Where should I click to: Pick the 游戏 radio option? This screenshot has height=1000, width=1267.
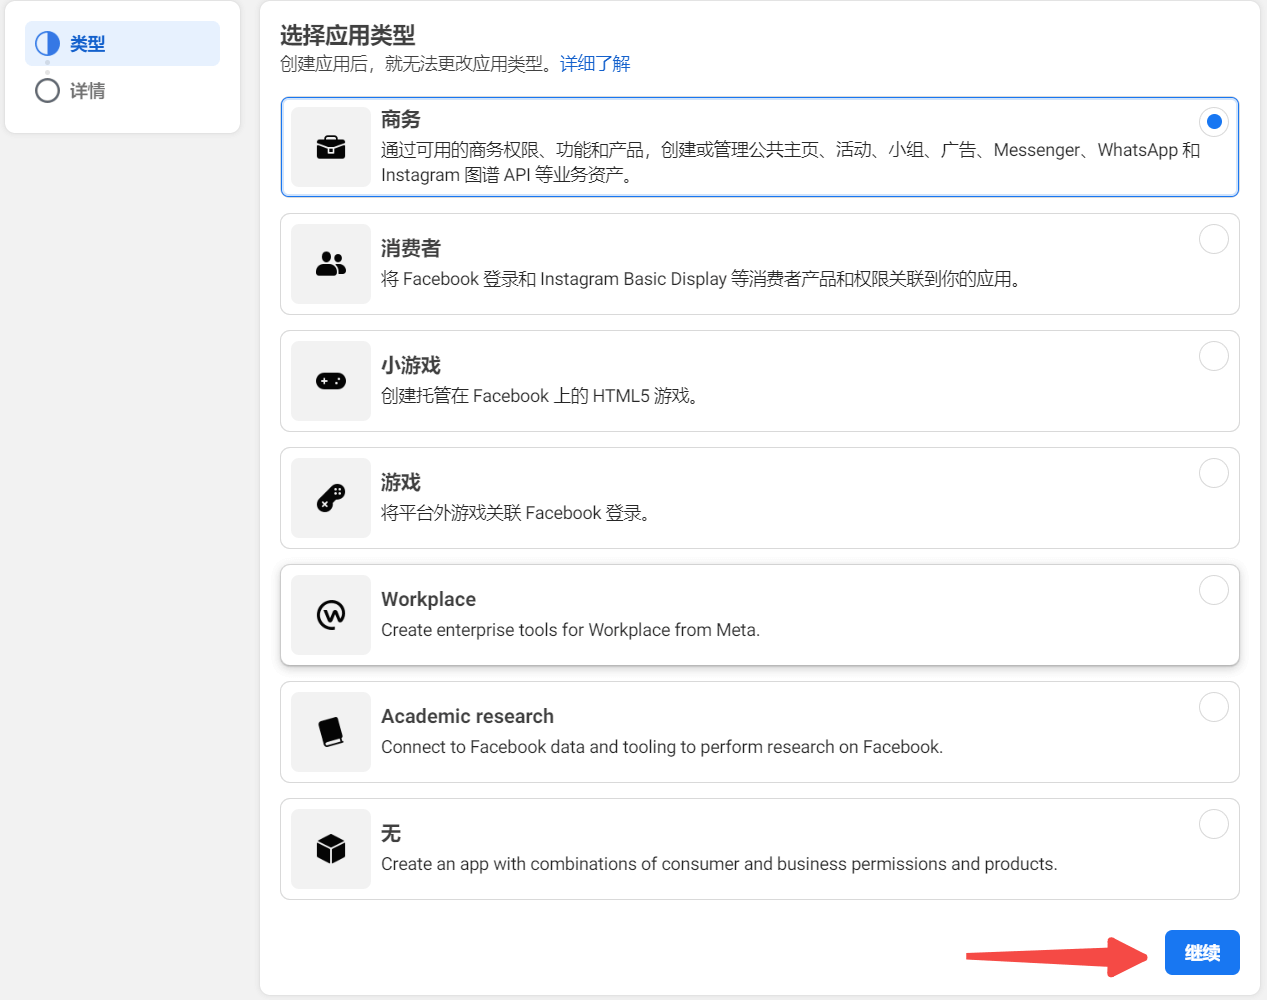click(x=1213, y=473)
